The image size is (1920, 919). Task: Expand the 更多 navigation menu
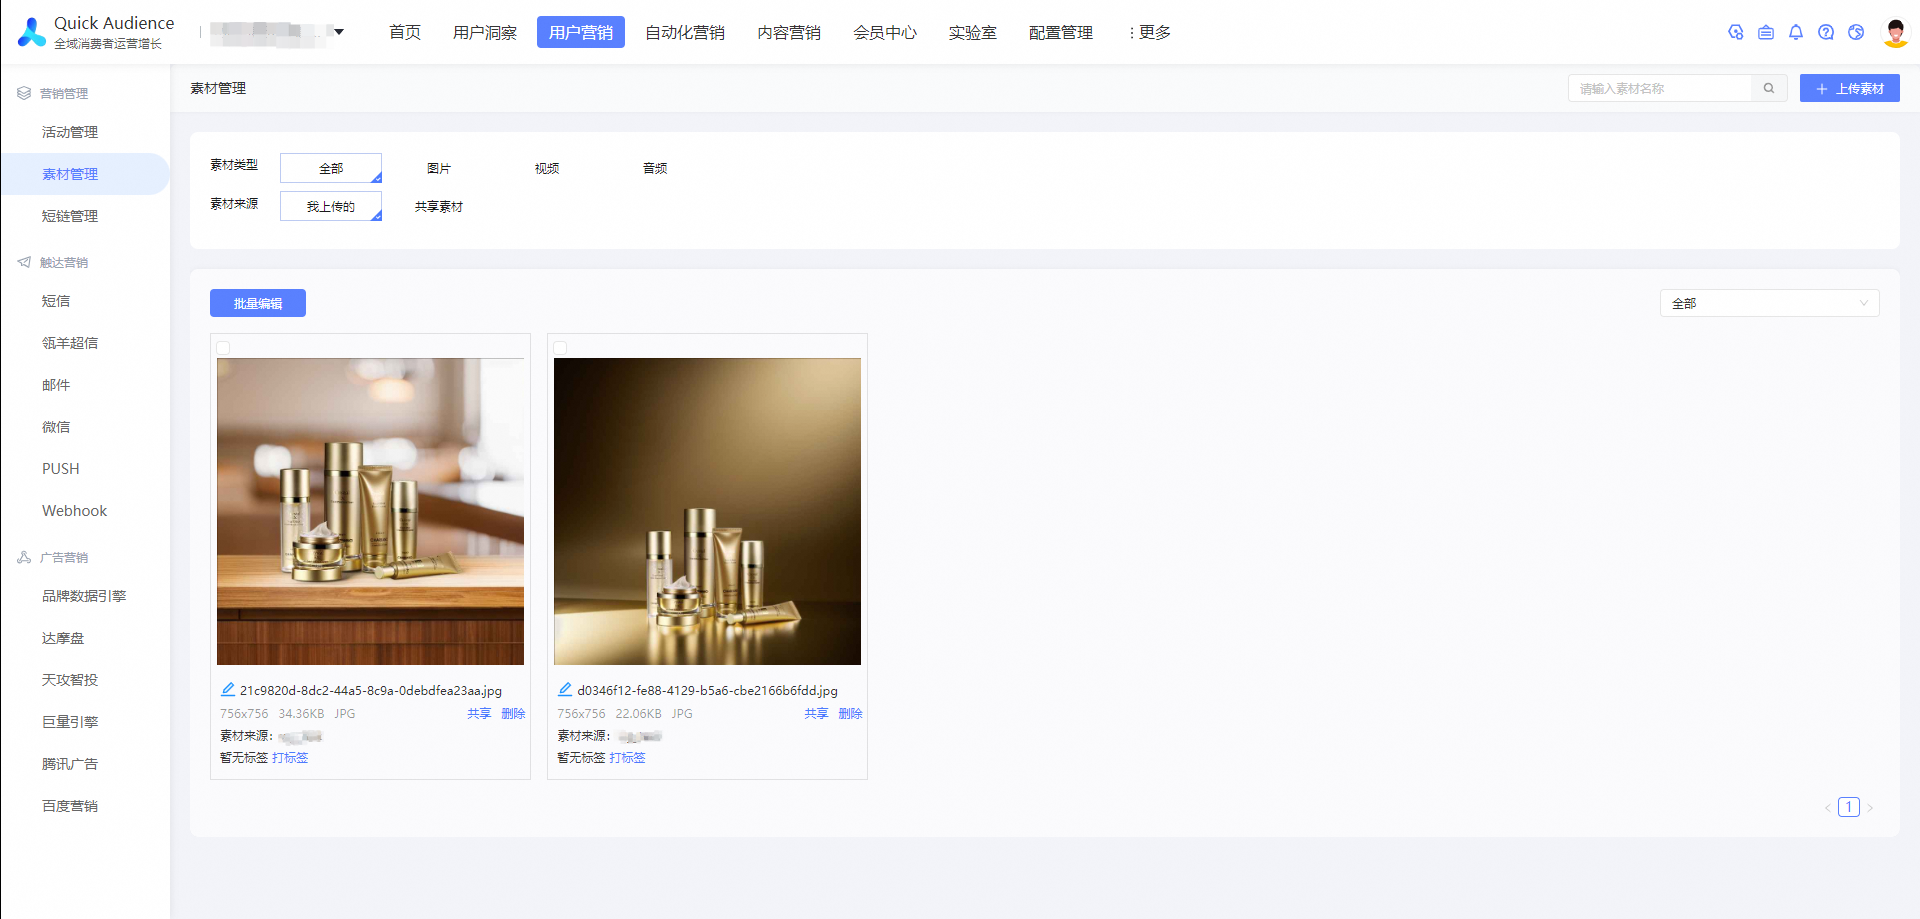[1150, 32]
